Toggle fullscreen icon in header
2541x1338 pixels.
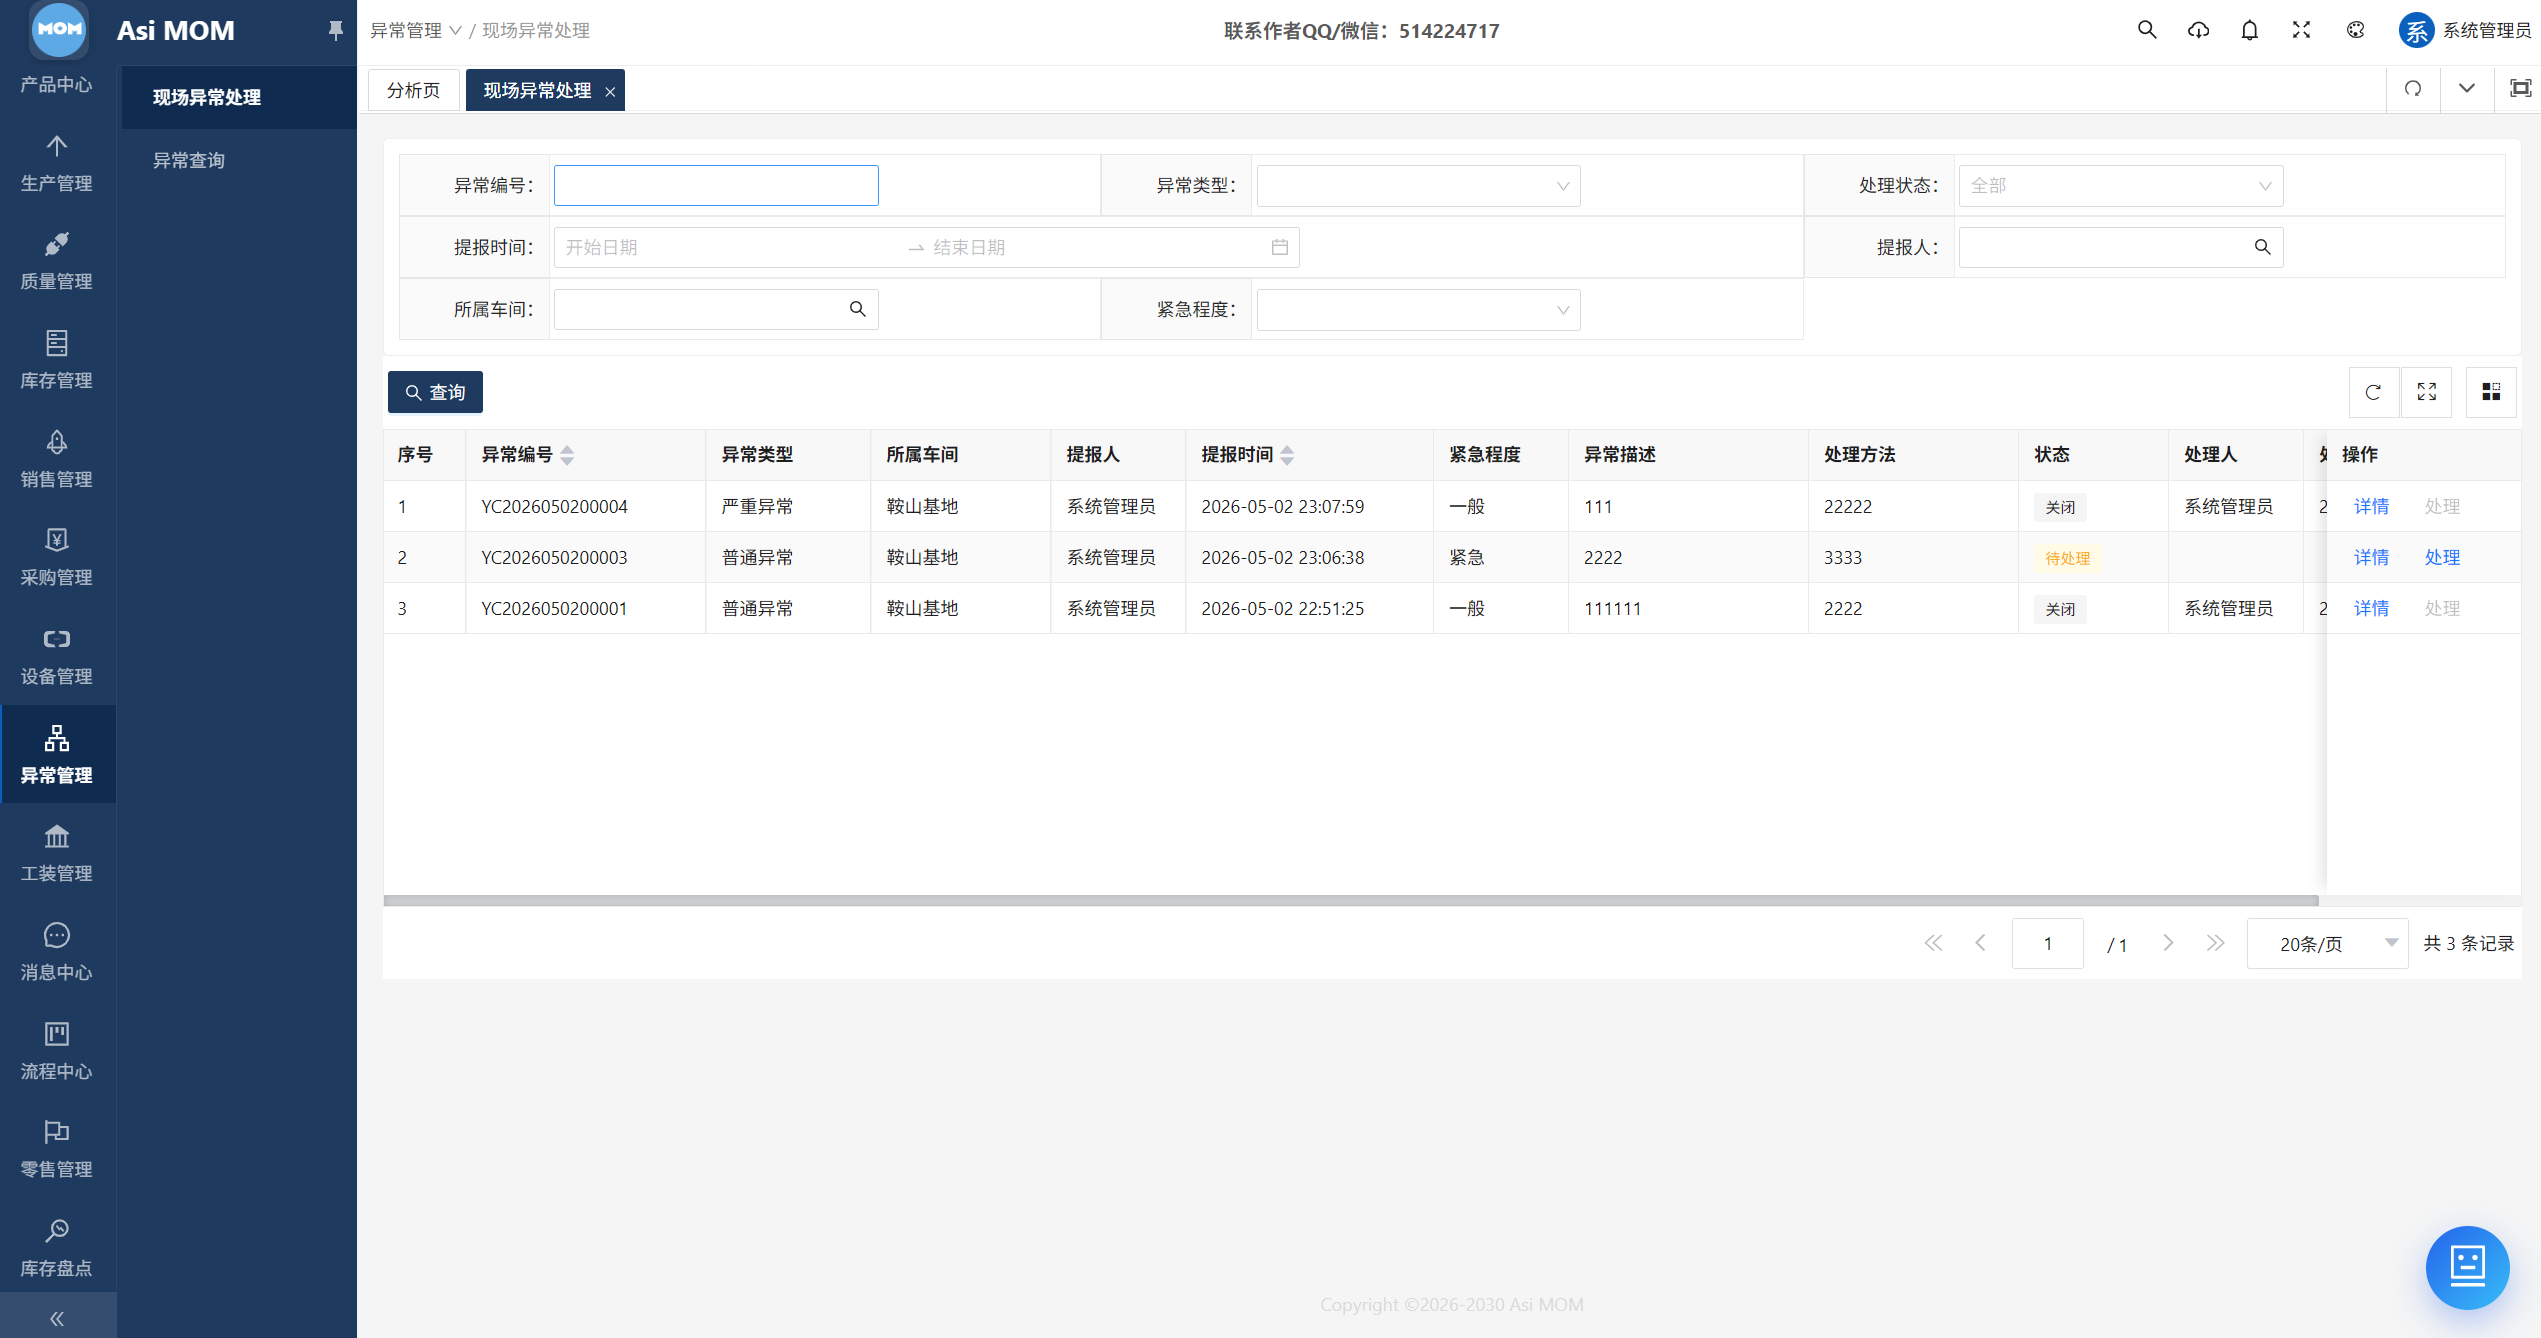[x=2302, y=30]
